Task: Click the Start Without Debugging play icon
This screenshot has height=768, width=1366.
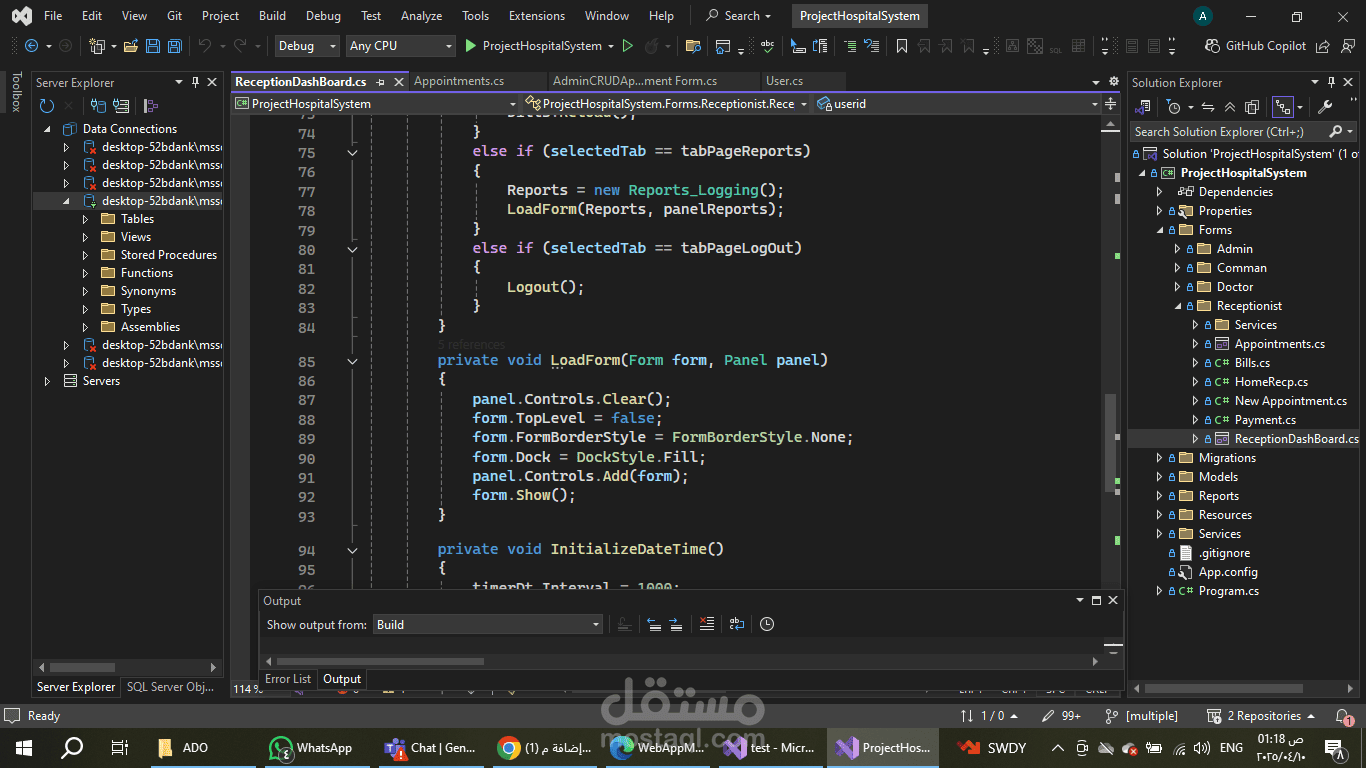Action: [x=628, y=46]
